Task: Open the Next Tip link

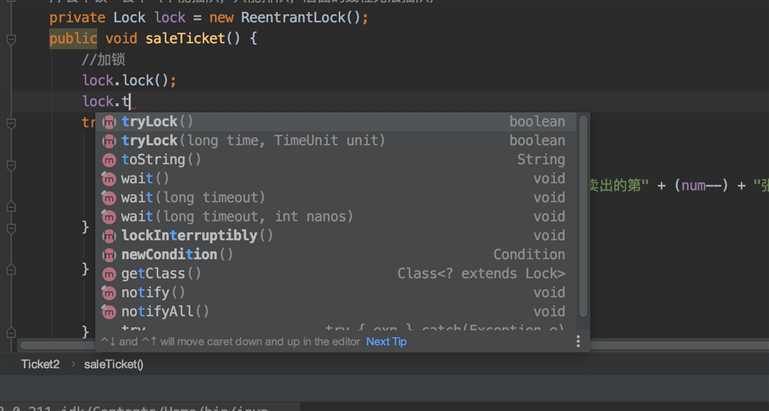Action: [386, 341]
